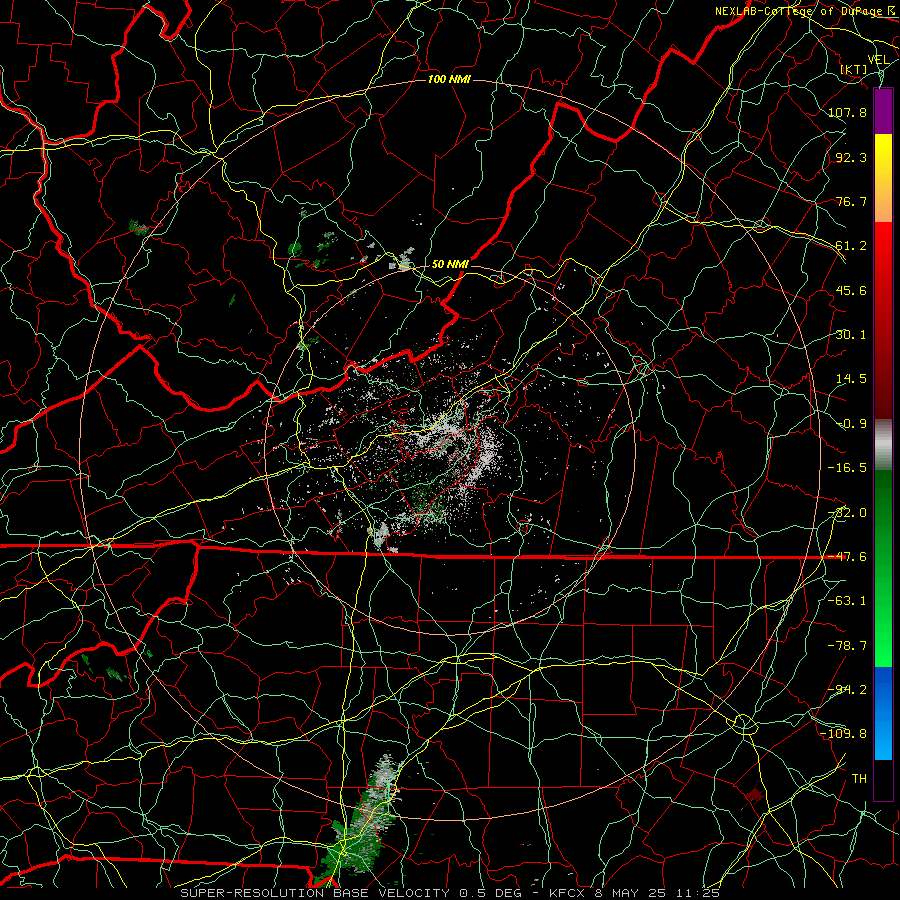Select the -109.8 scale value
The height and width of the screenshot is (900, 900).
point(844,734)
